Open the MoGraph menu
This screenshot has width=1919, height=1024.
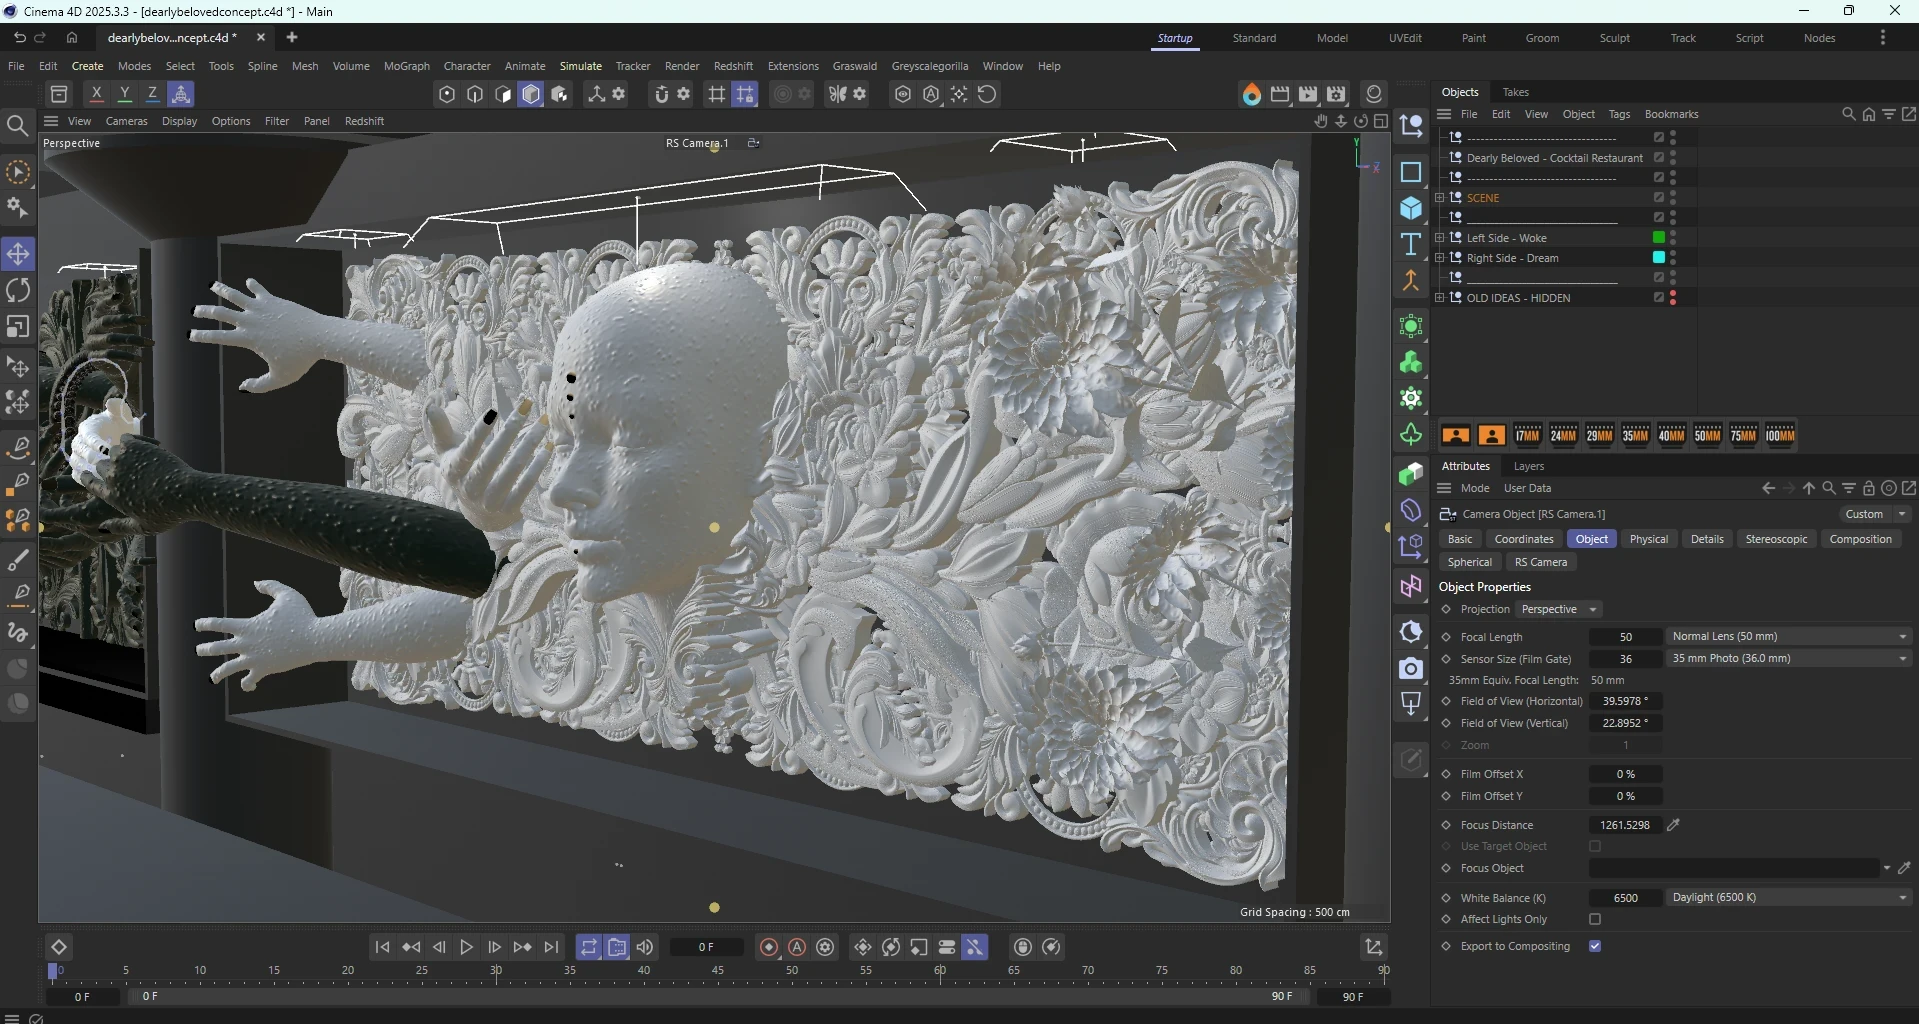pos(406,66)
